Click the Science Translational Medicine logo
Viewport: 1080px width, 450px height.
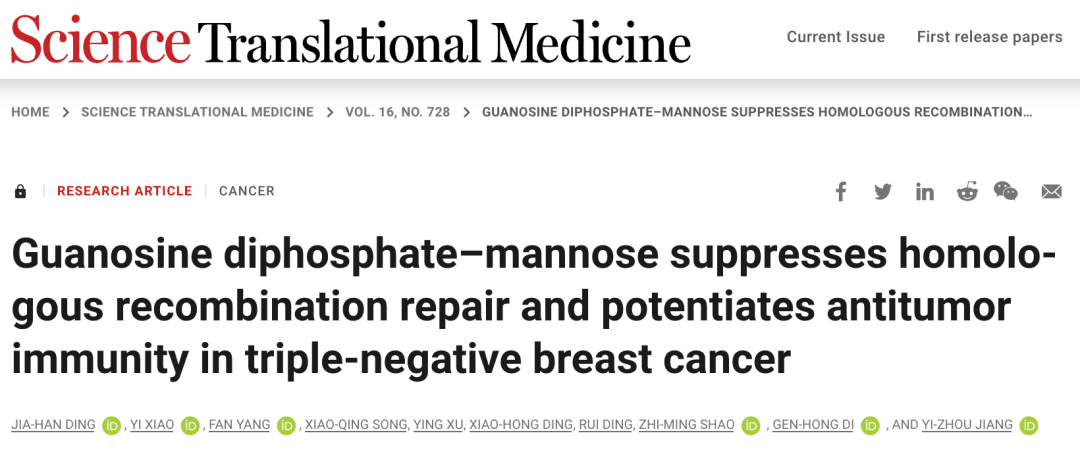351,40
